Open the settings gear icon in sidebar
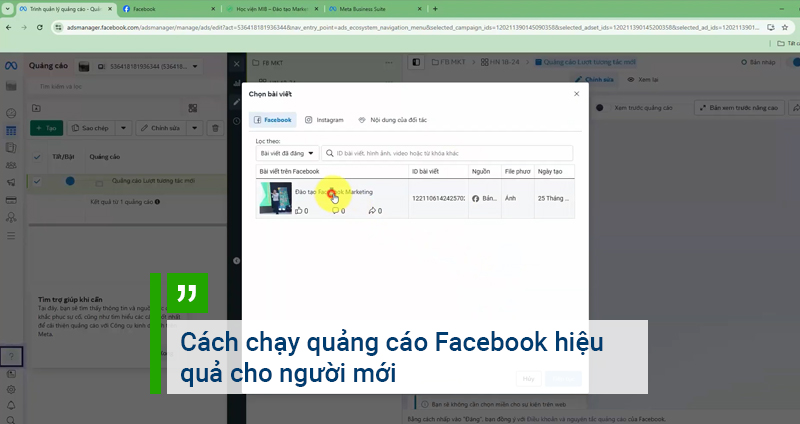Screen dimensions: 800x424 11,390
